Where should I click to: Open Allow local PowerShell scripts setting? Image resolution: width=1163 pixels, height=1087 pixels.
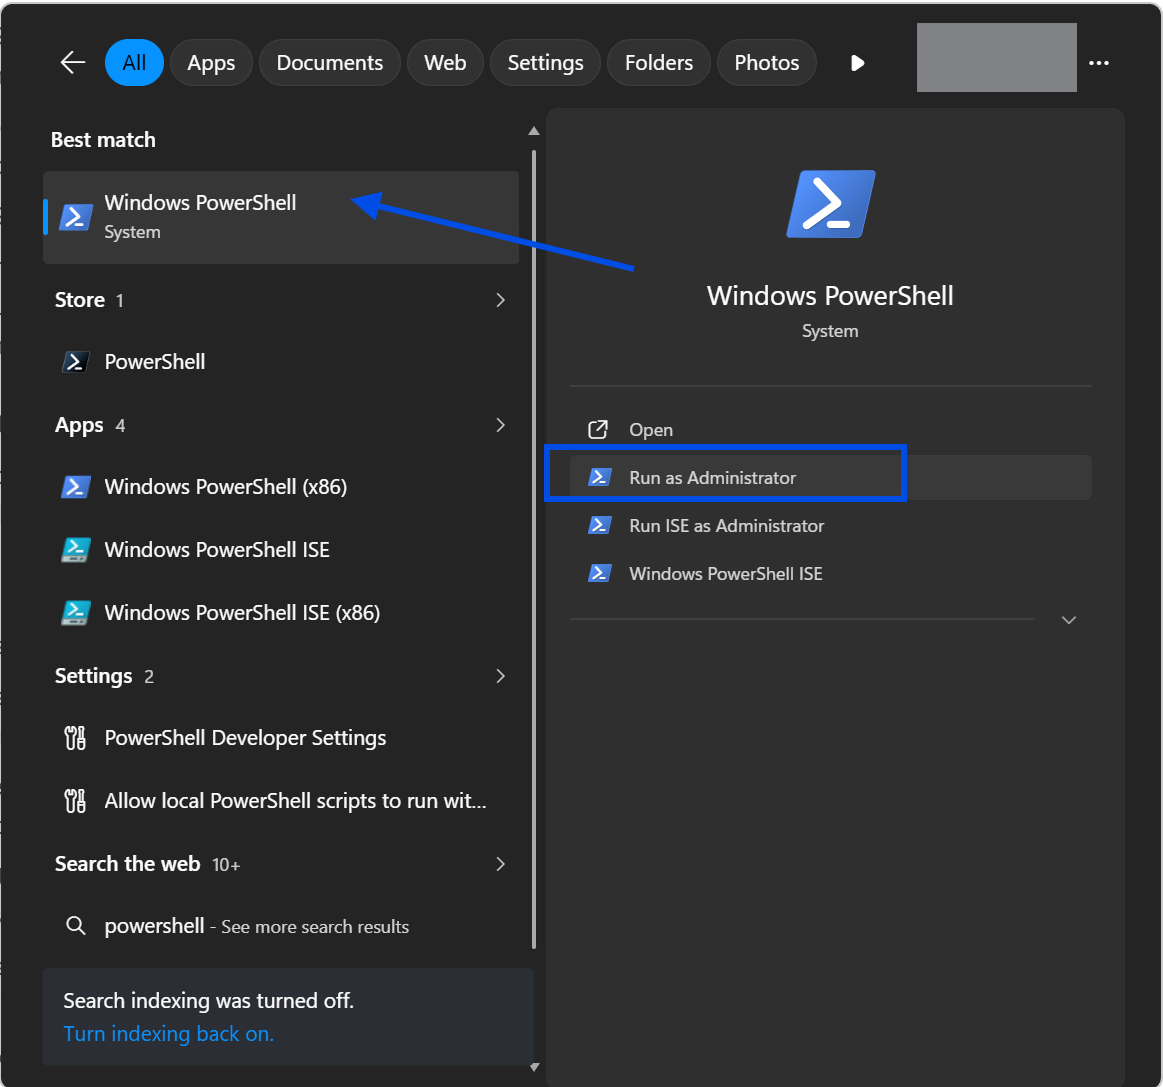[295, 801]
